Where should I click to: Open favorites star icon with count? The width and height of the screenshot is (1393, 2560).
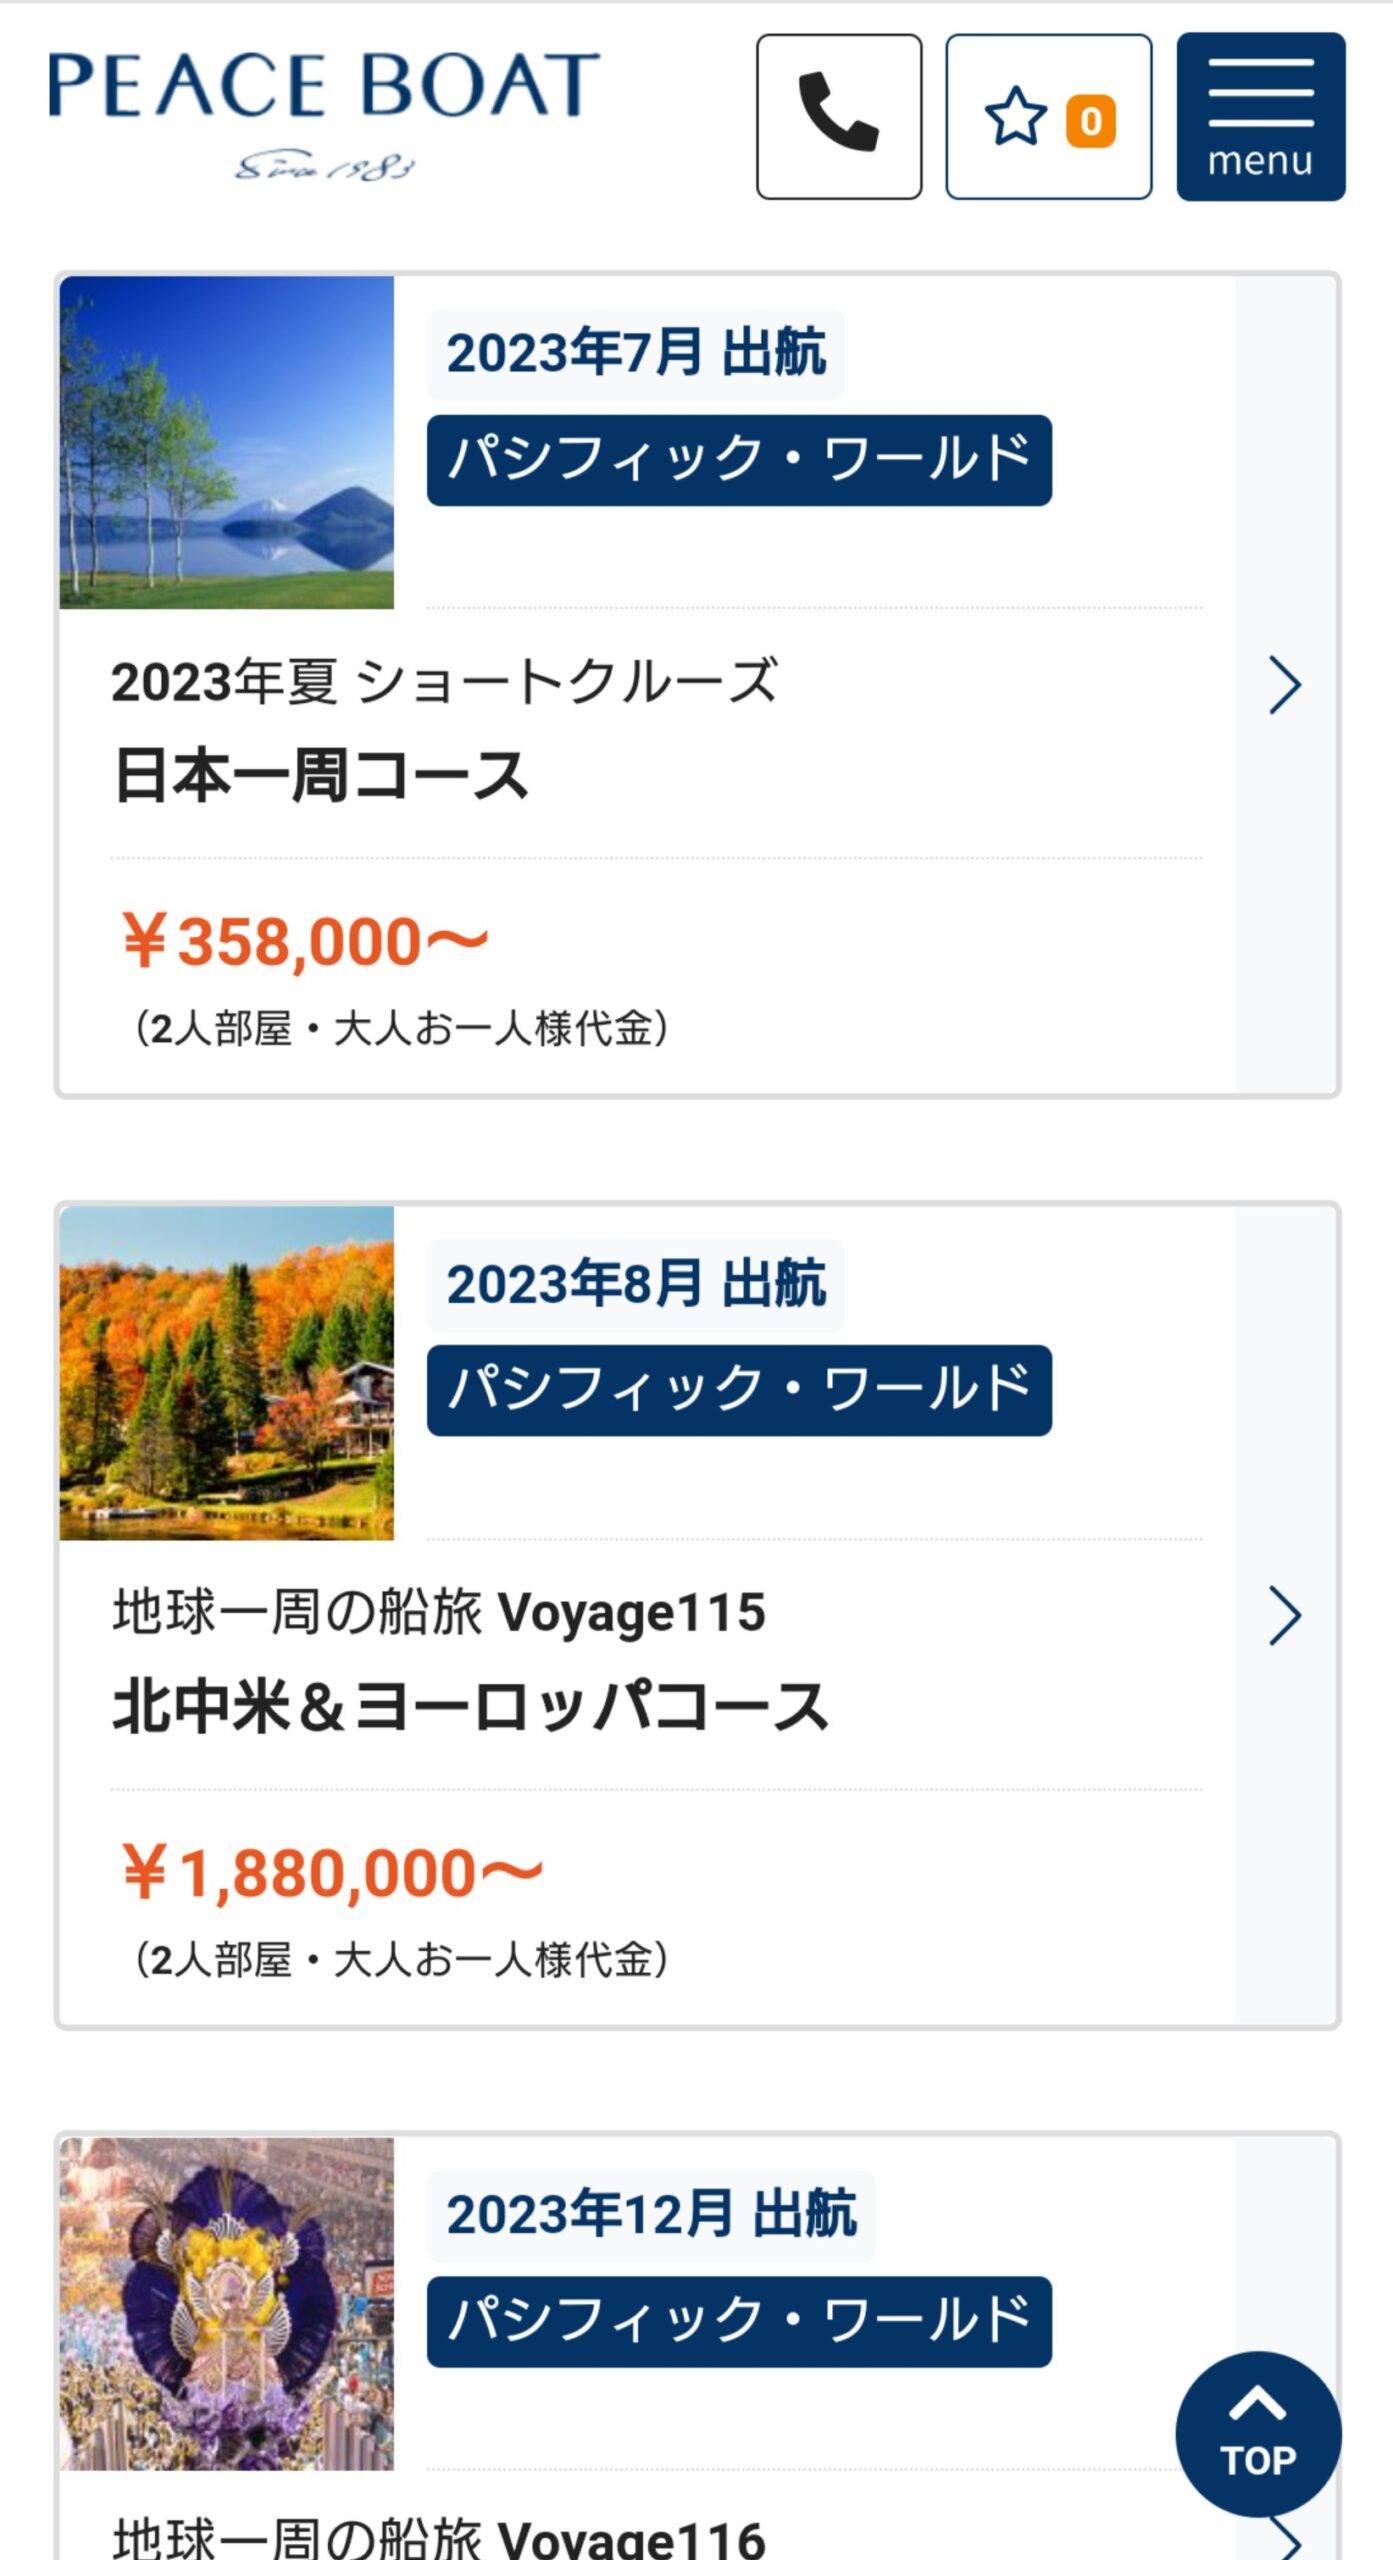[1048, 116]
